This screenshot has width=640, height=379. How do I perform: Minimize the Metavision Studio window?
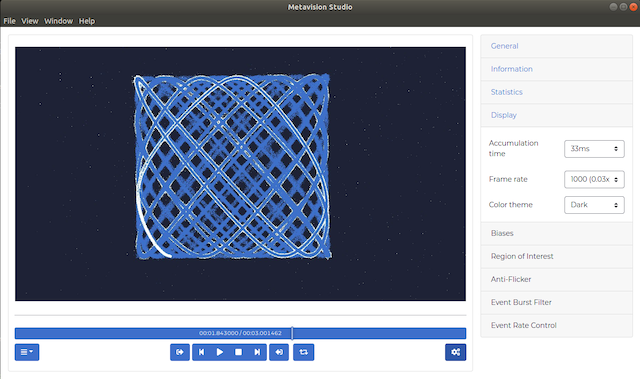(613, 7)
